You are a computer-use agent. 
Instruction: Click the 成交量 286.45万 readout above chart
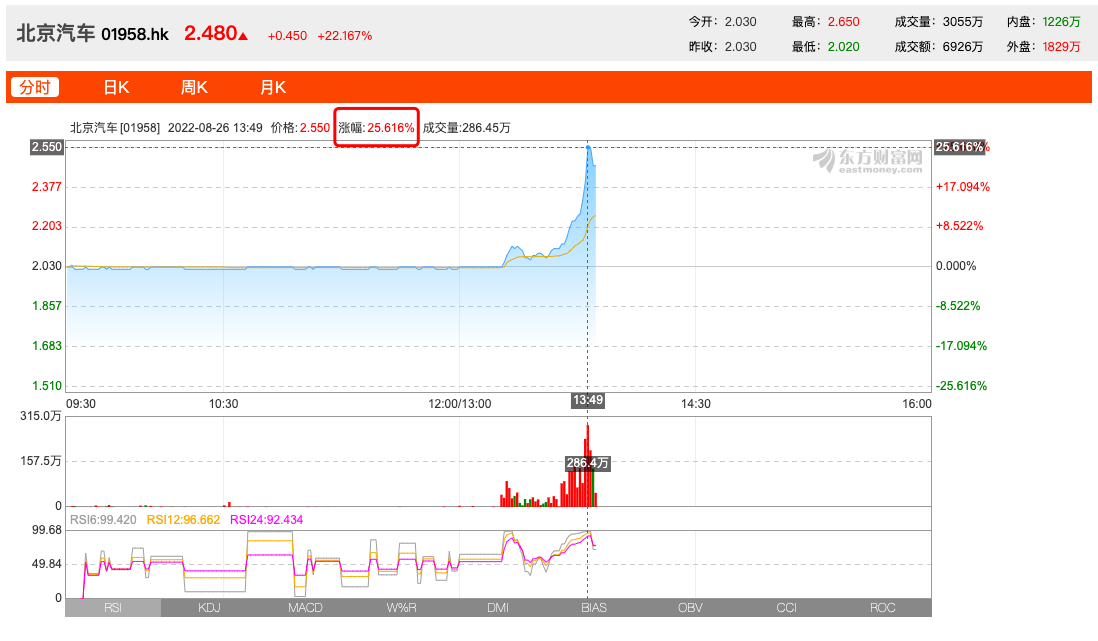(466, 127)
